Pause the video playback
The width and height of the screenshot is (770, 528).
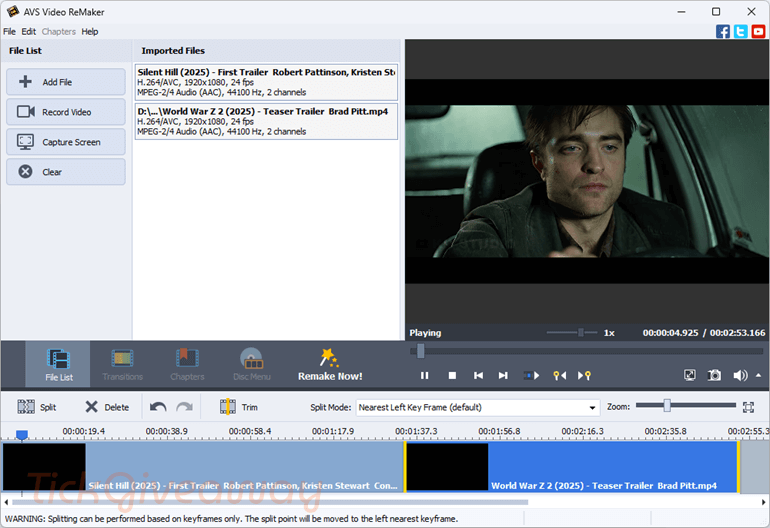click(424, 376)
